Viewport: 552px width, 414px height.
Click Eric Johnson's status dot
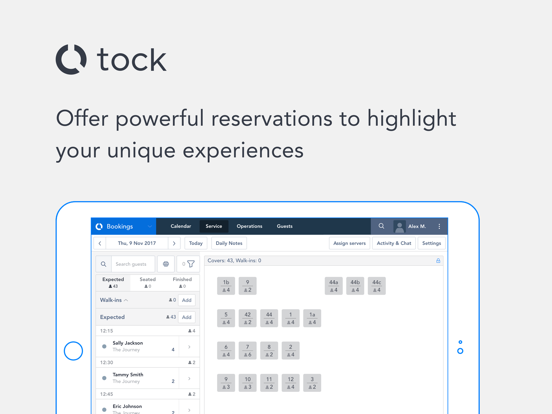pos(104,409)
